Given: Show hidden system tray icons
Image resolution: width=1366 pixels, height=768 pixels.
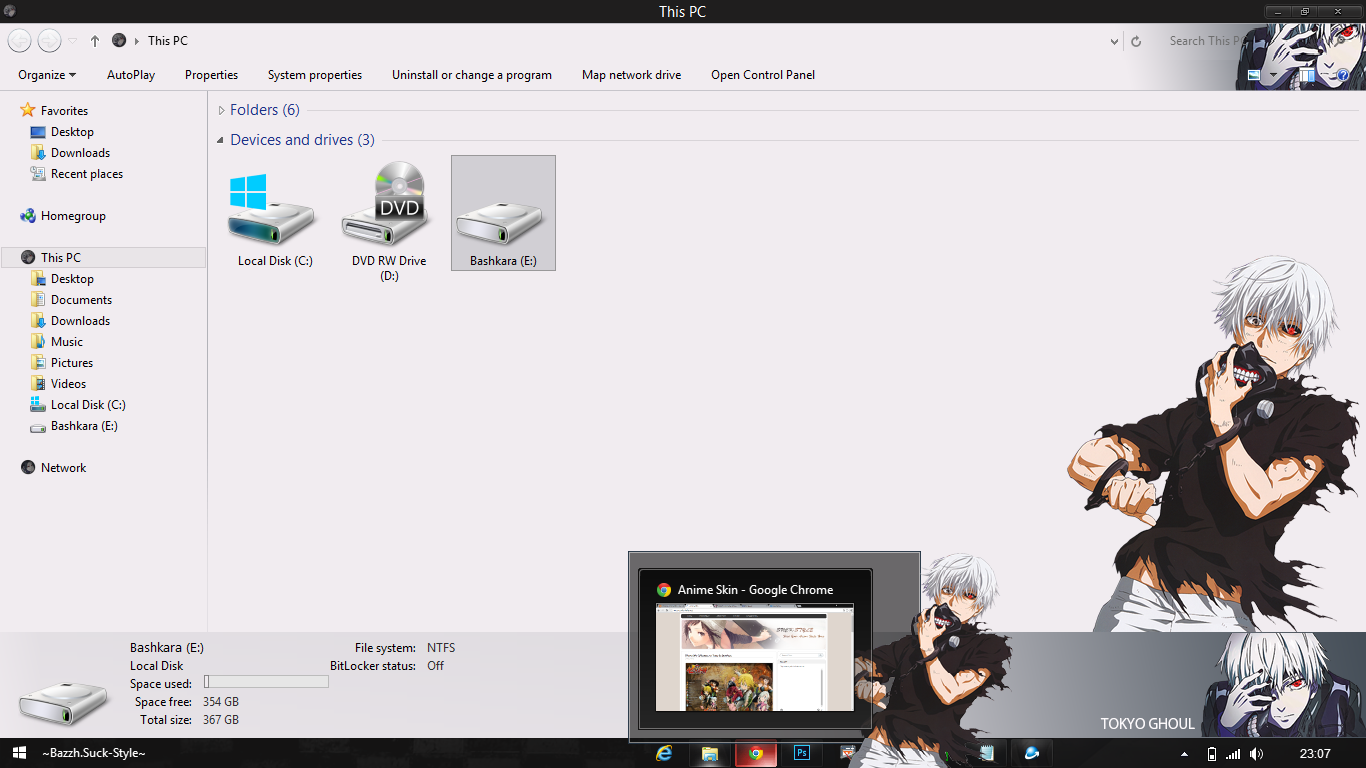Looking at the screenshot, I should [x=1185, y=754].
